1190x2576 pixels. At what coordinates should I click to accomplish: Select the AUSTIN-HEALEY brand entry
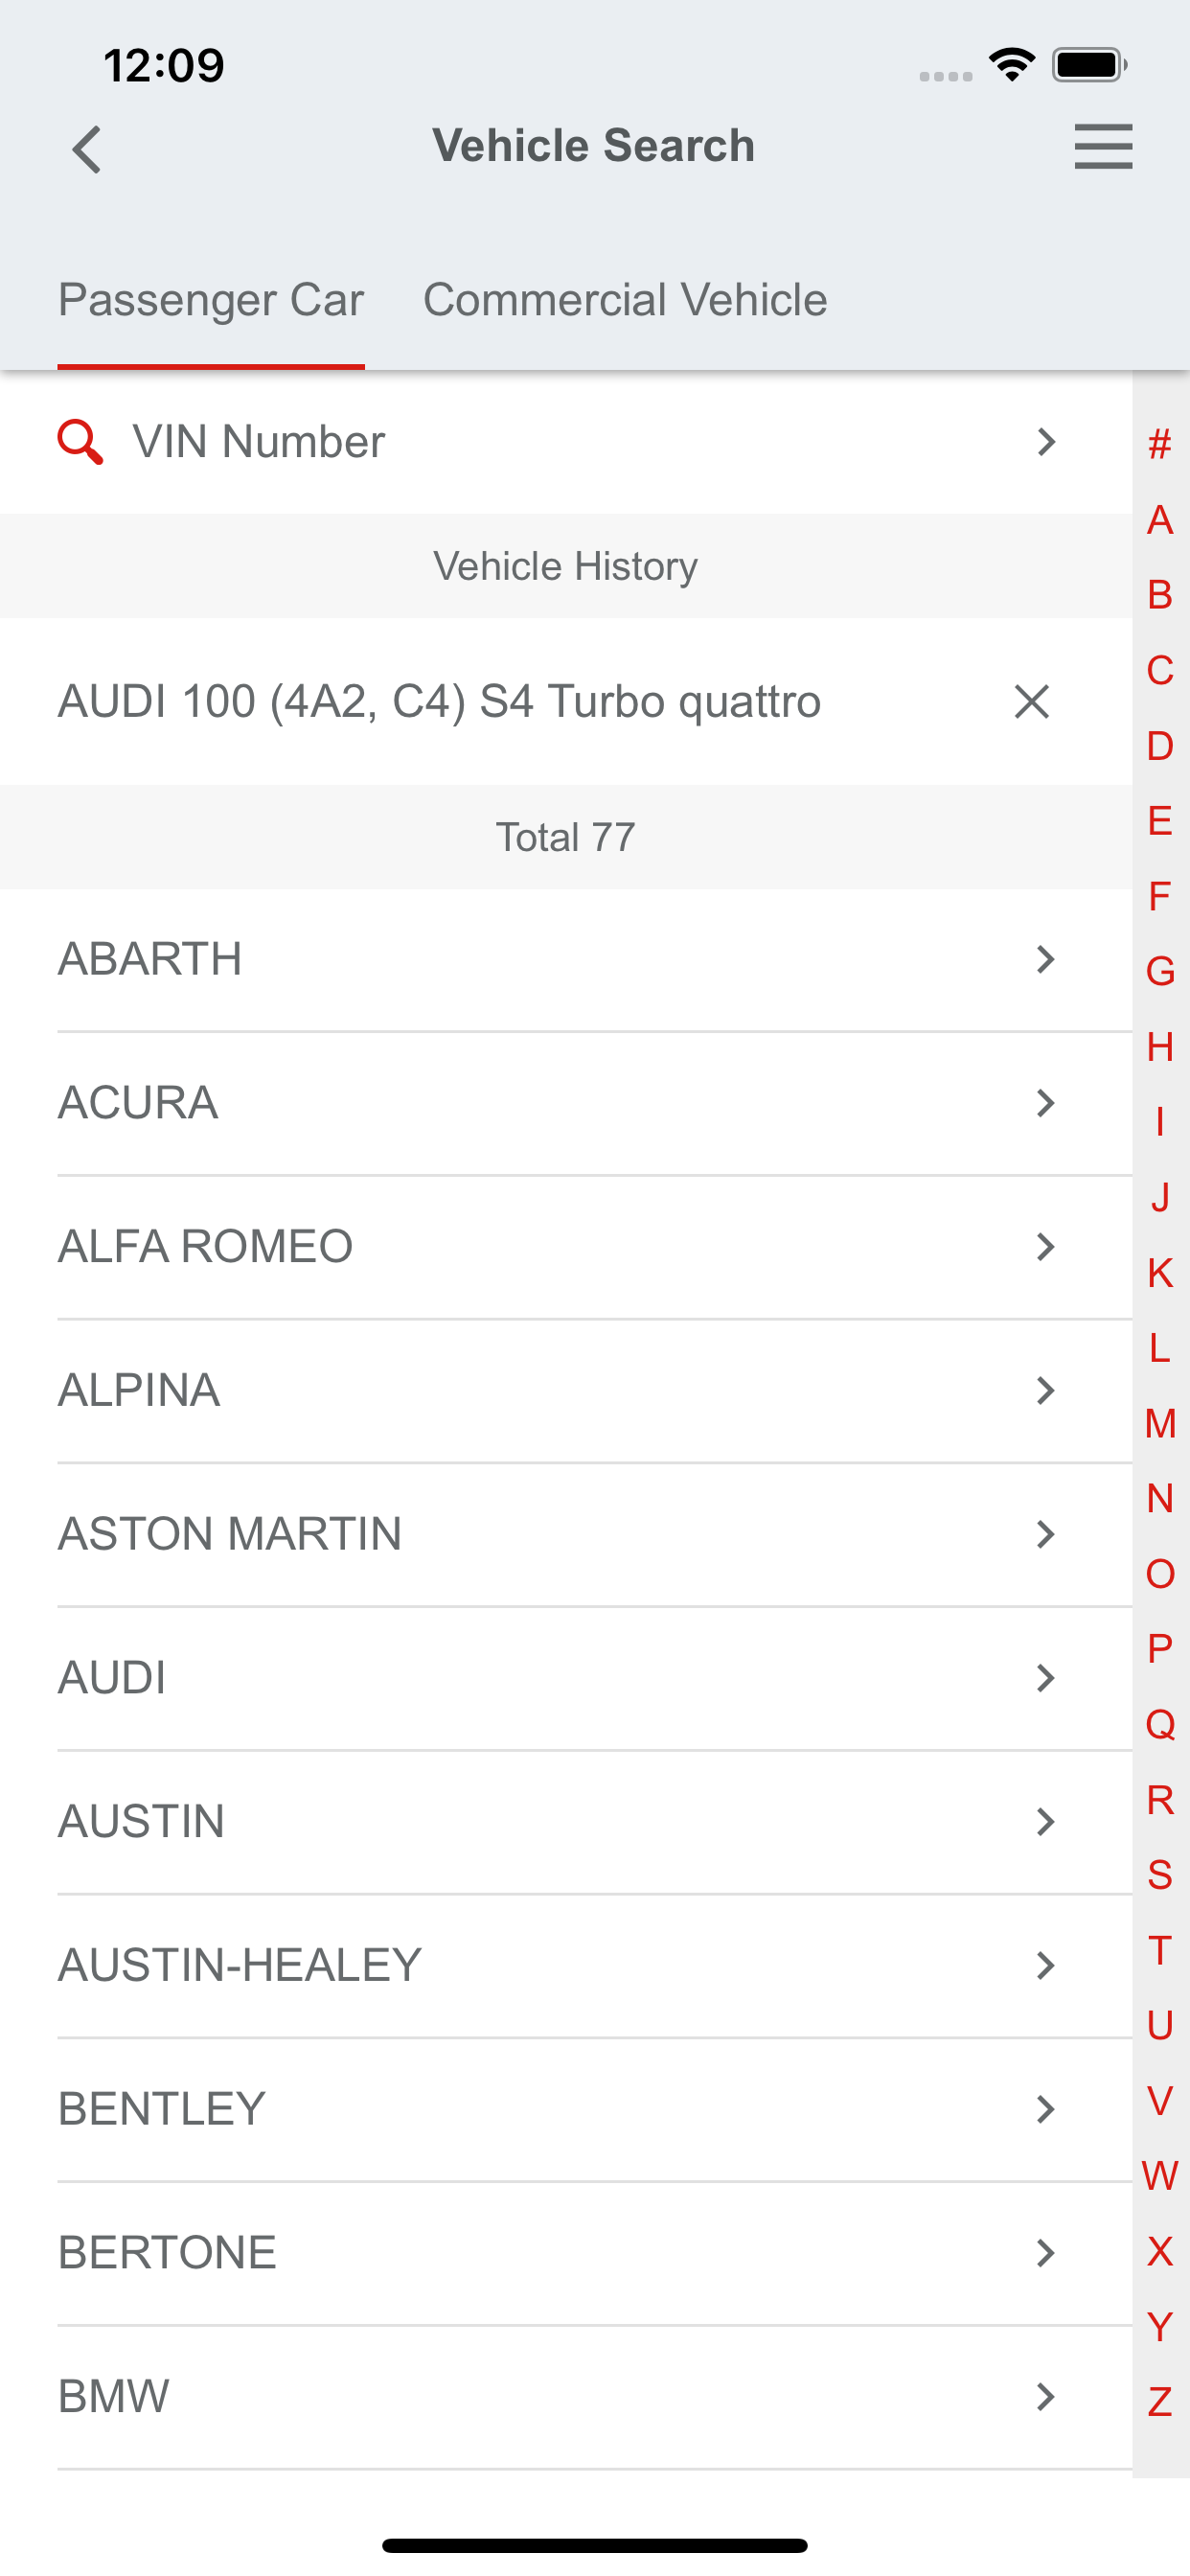pos(566,1966)
